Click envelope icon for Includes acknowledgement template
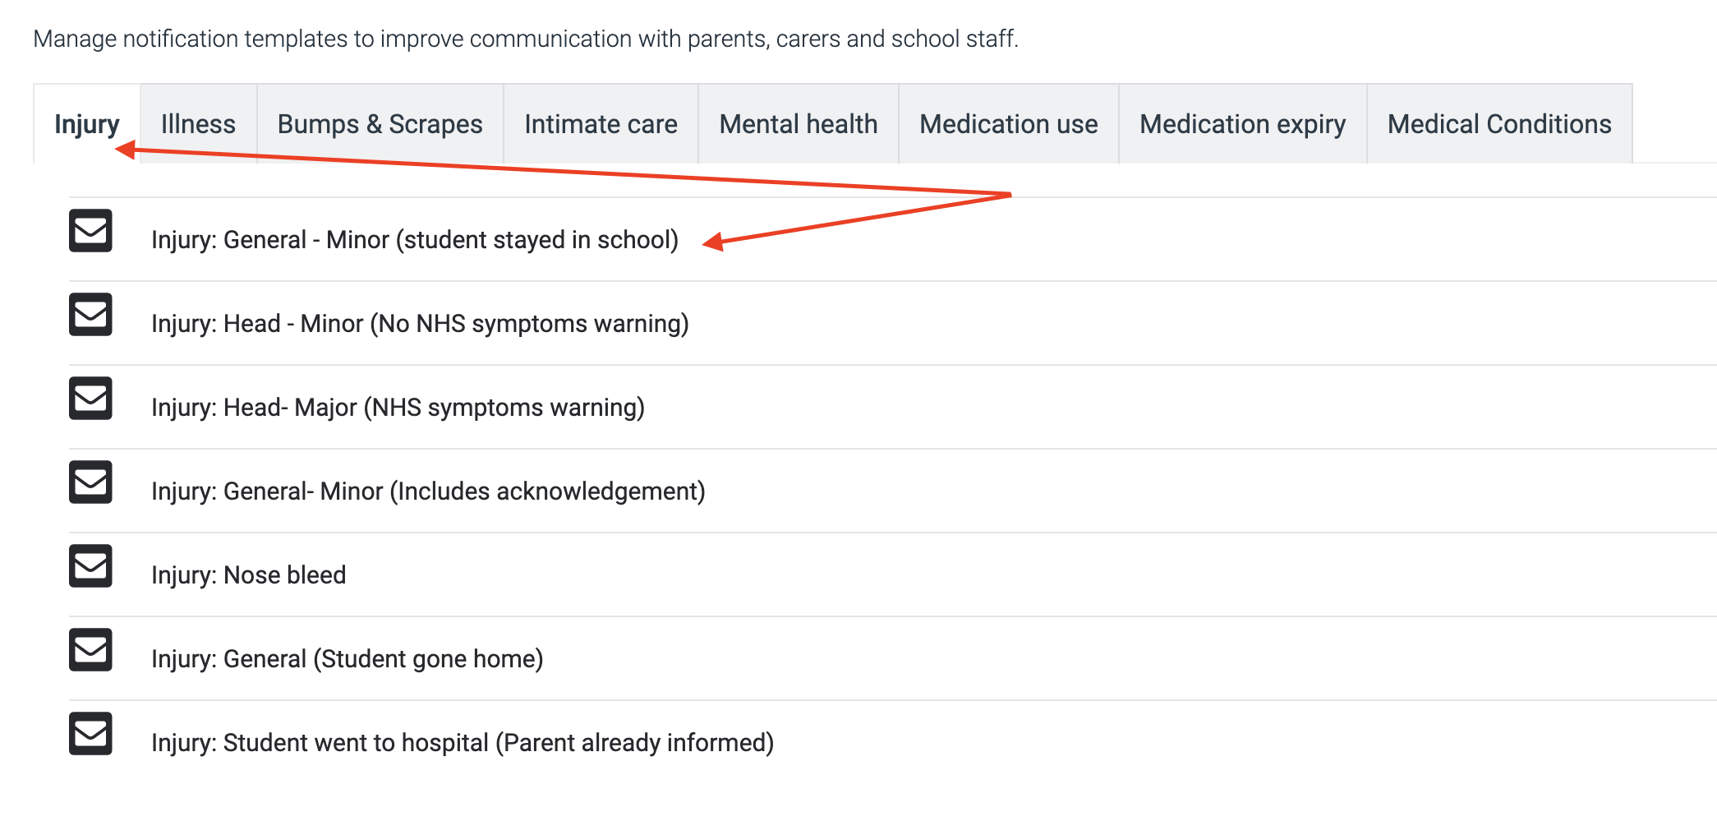The height and width of the screenshot is (835, 1717). [x=90, y=483]
